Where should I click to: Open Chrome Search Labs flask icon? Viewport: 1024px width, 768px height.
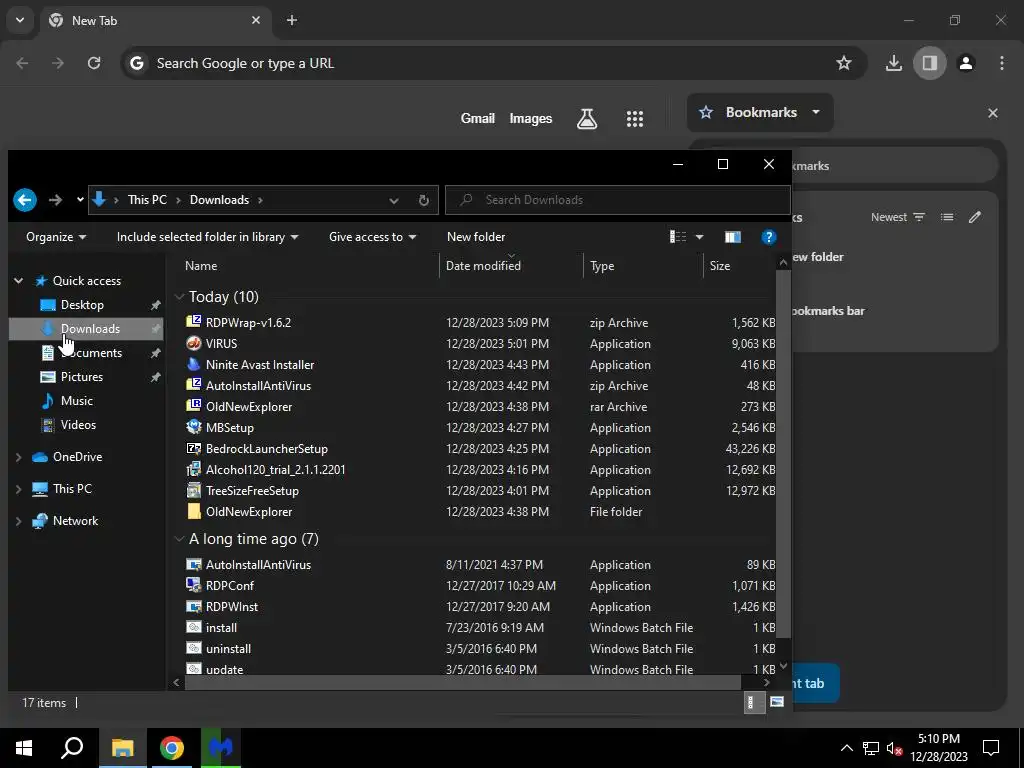coord(586,119)
